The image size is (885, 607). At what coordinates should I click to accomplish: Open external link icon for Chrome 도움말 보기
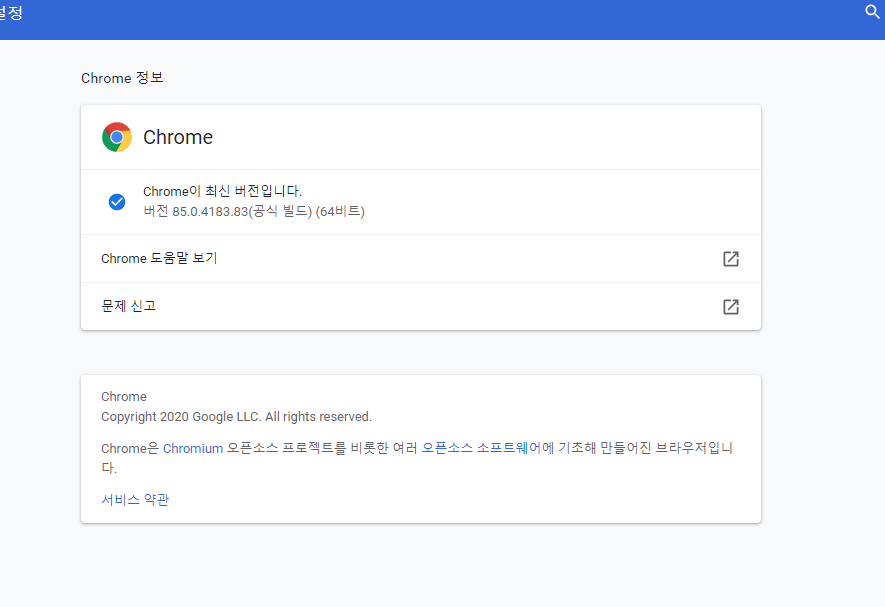pyautogui.click(x=731, y=259)
